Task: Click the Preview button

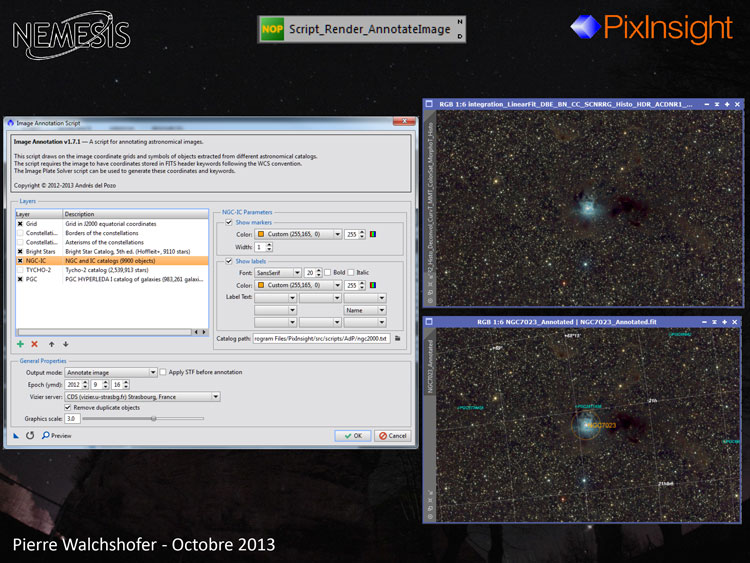Action: (x=56, y=436)
